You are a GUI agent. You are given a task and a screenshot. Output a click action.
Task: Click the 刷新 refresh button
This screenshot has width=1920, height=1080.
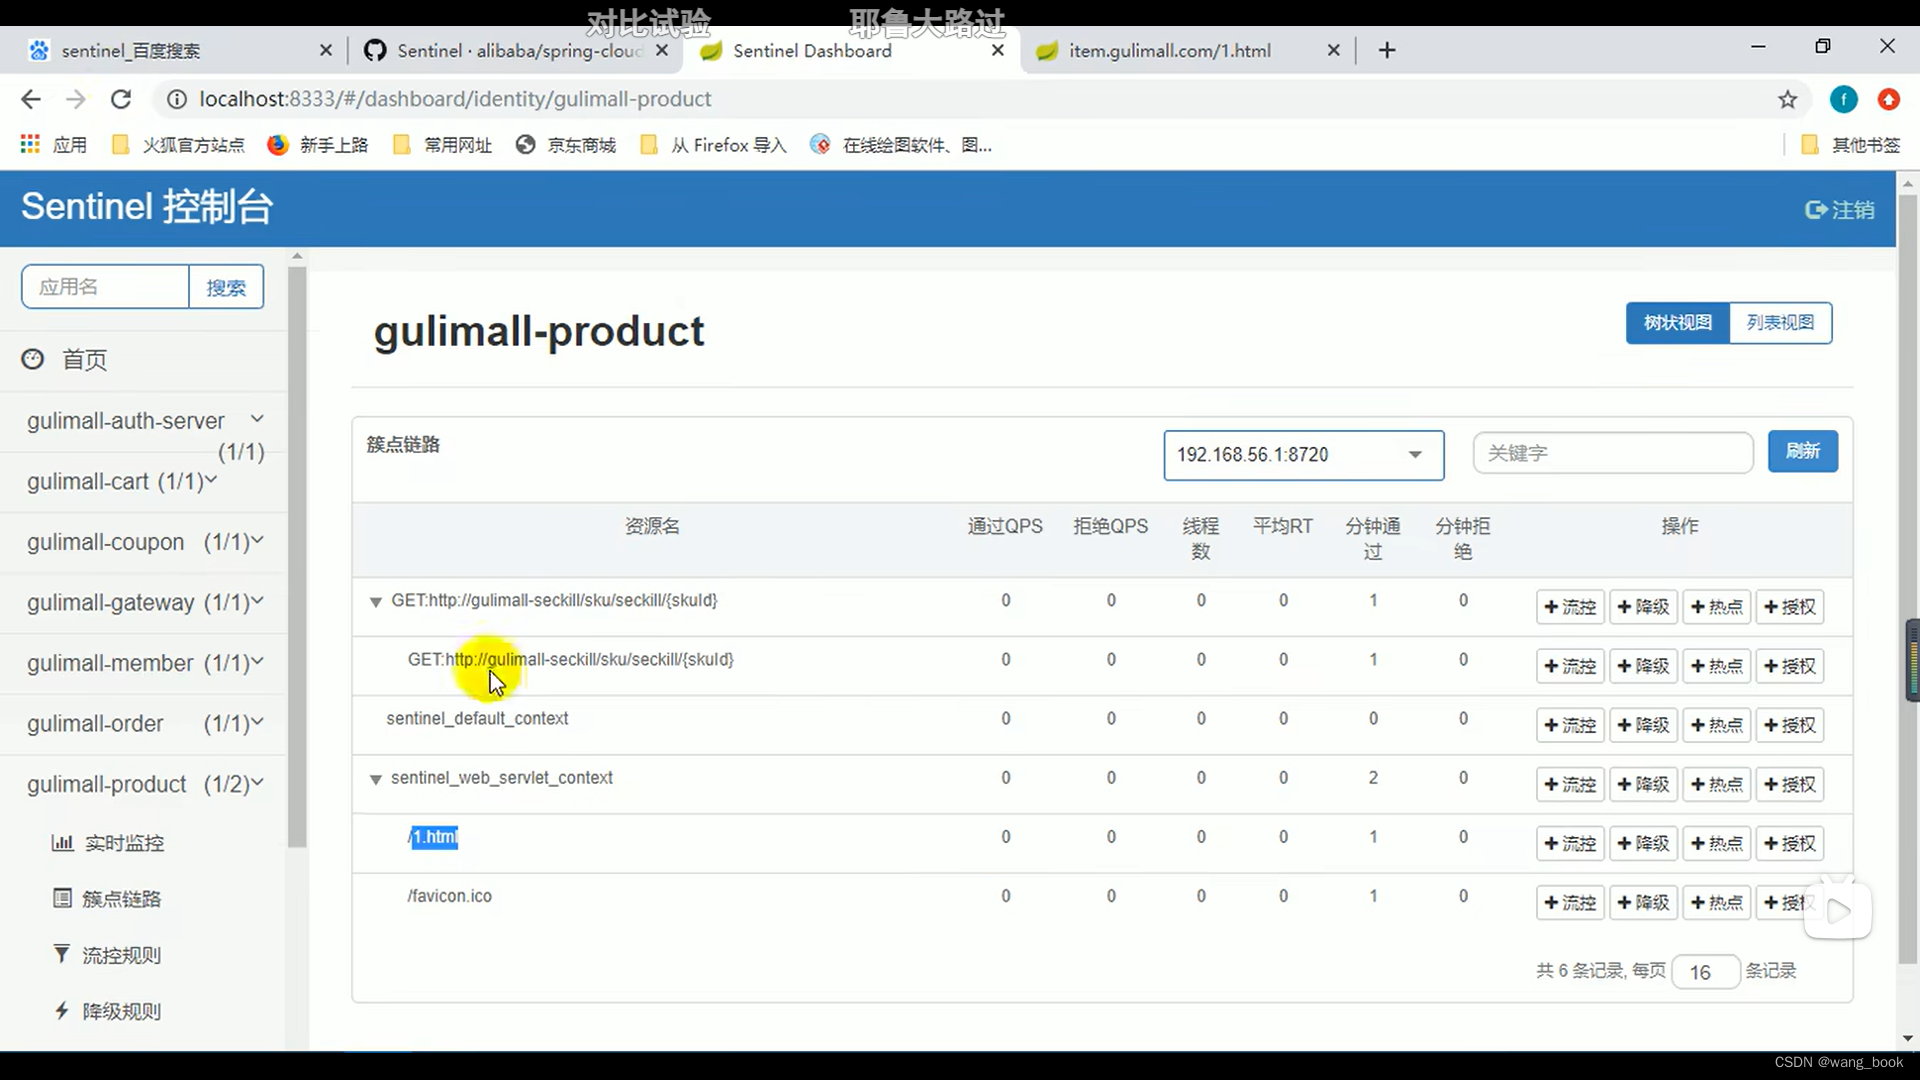[1802, 451]
